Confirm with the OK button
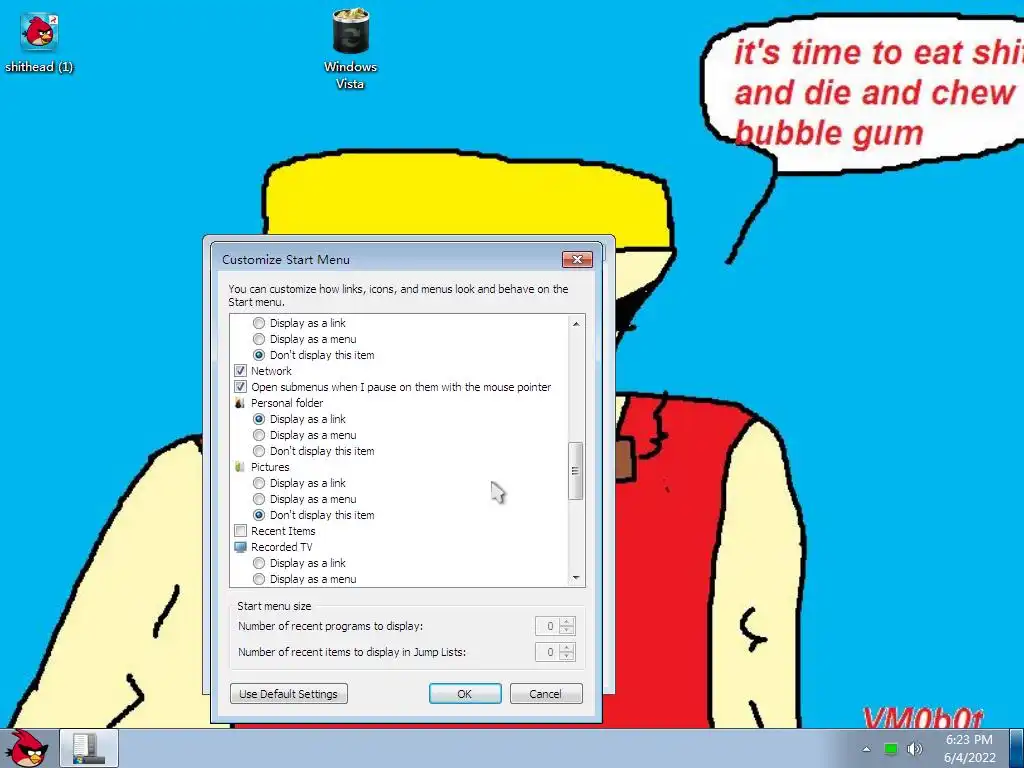Screen dimensions: 1024x768 click(465, 694)
